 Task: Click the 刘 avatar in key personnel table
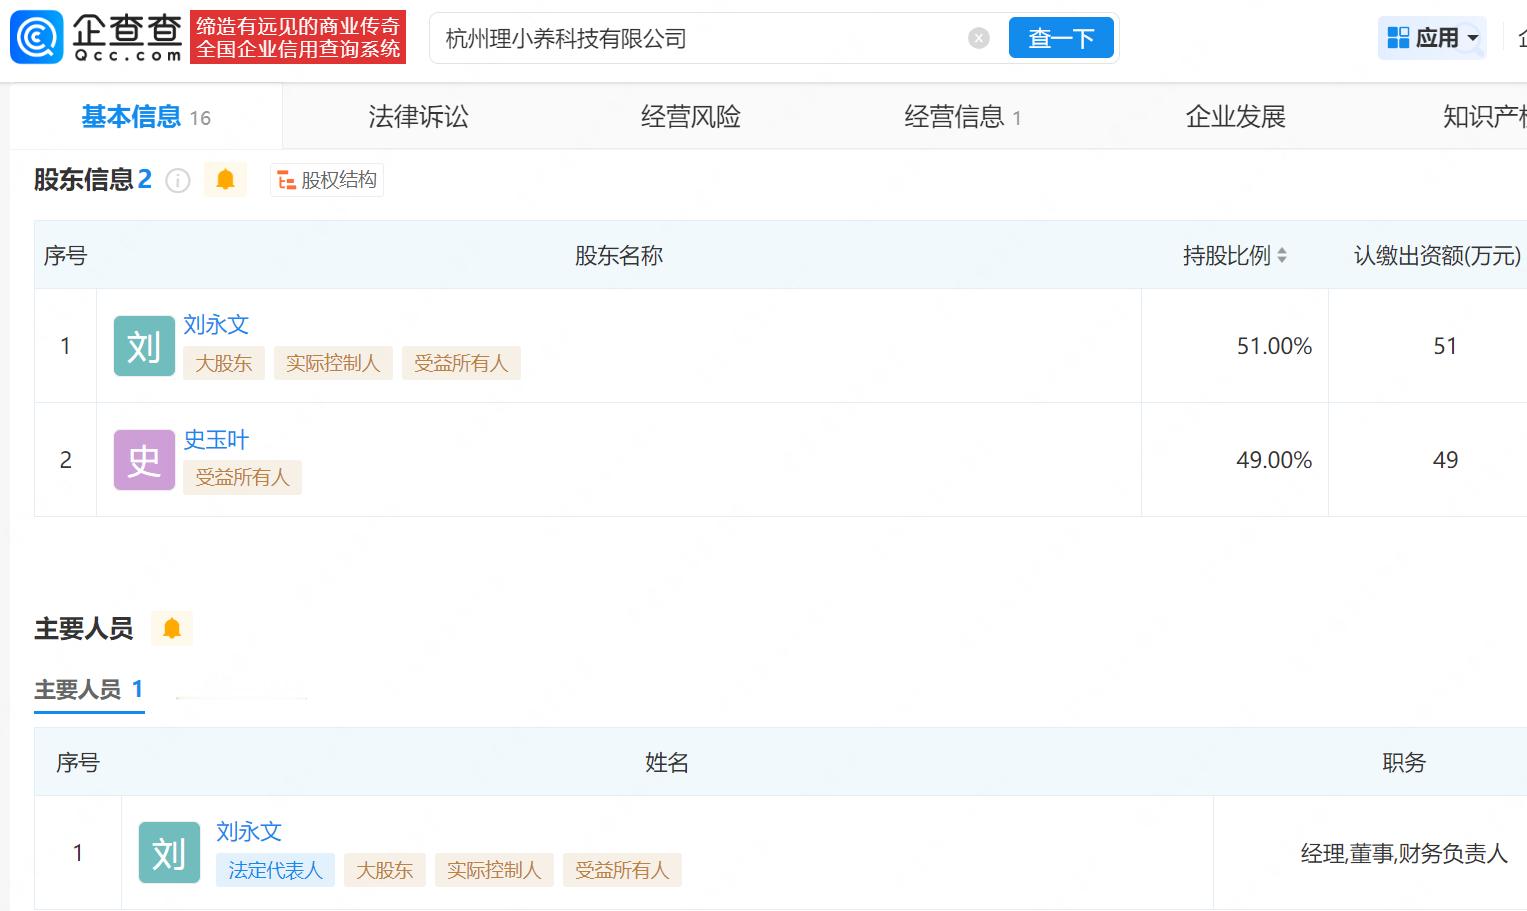click(x=169, y=853)
